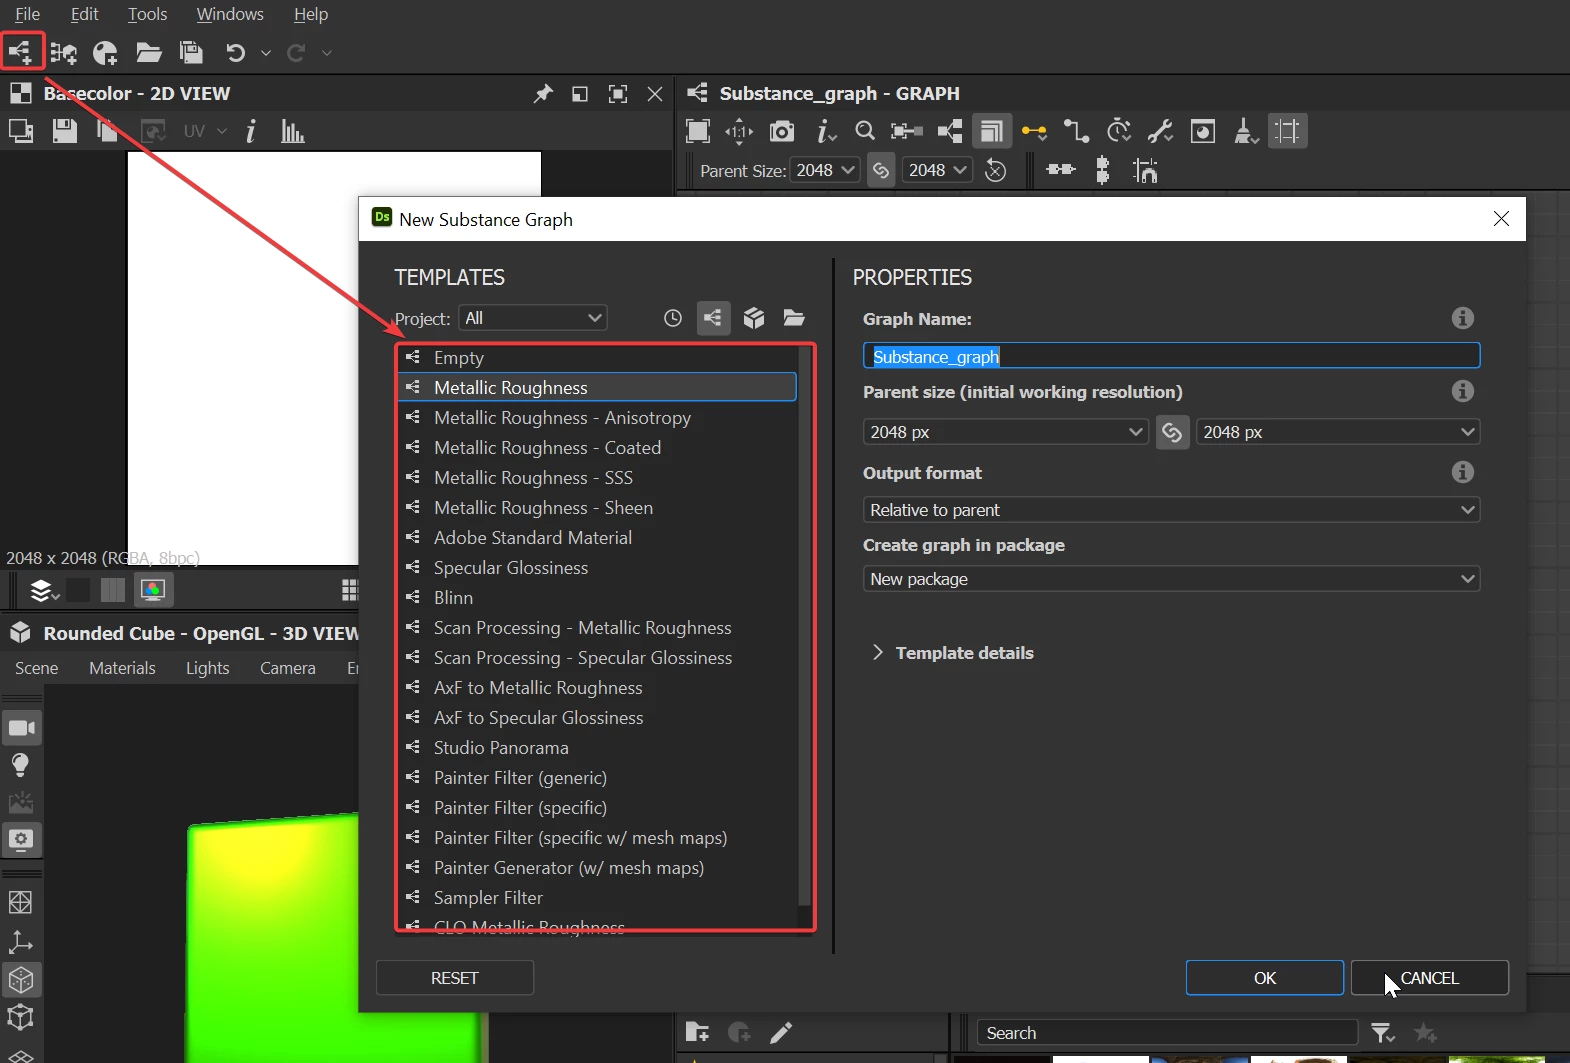Click the magnifier search icon in Graph toolbar
This screenshot has height=1063, width=1570.
tap(865, 131)
